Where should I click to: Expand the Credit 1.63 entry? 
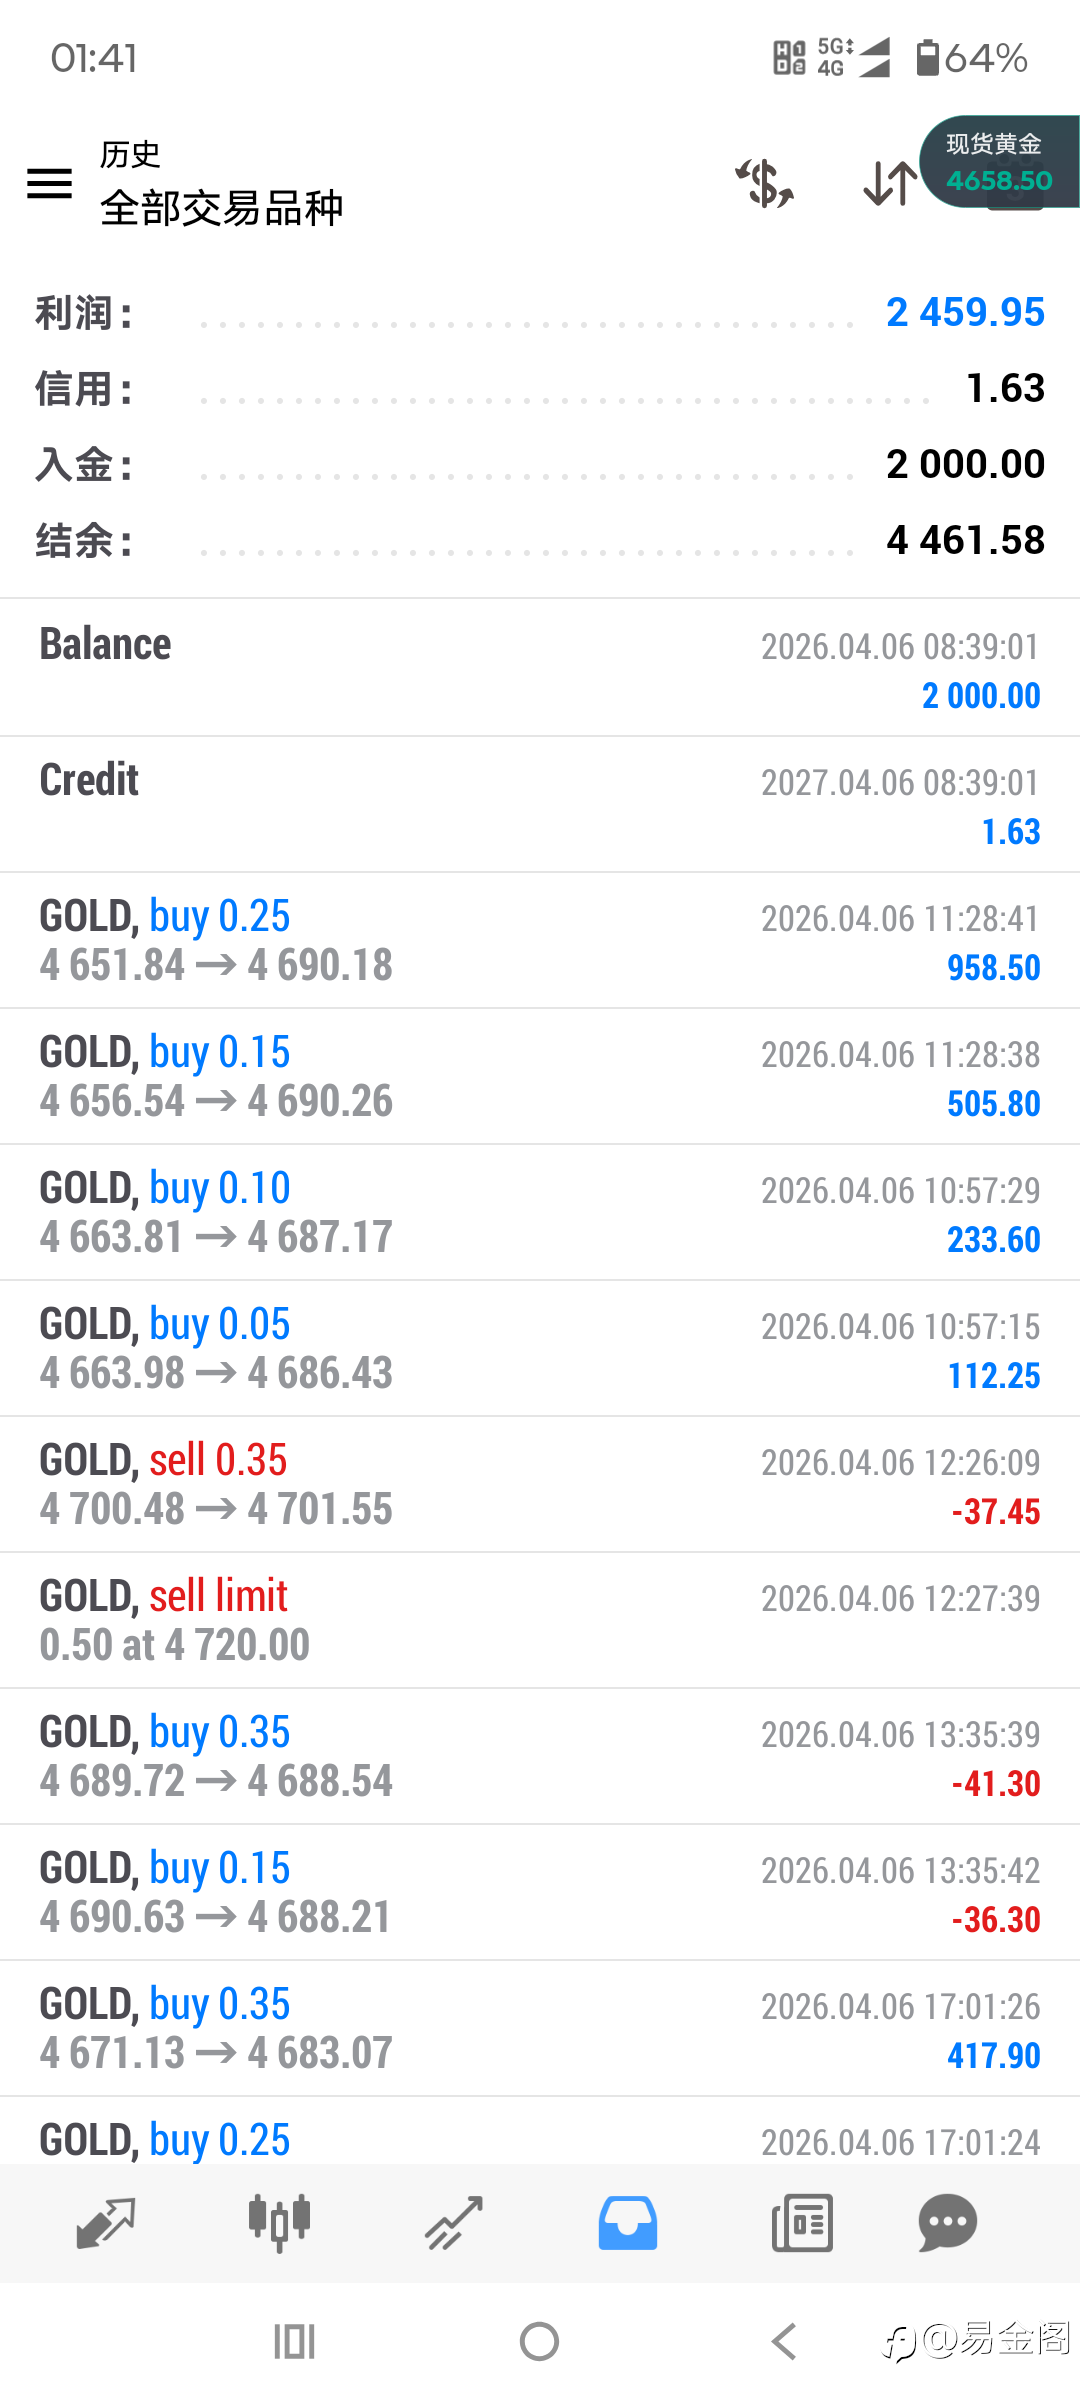[540, 804]
